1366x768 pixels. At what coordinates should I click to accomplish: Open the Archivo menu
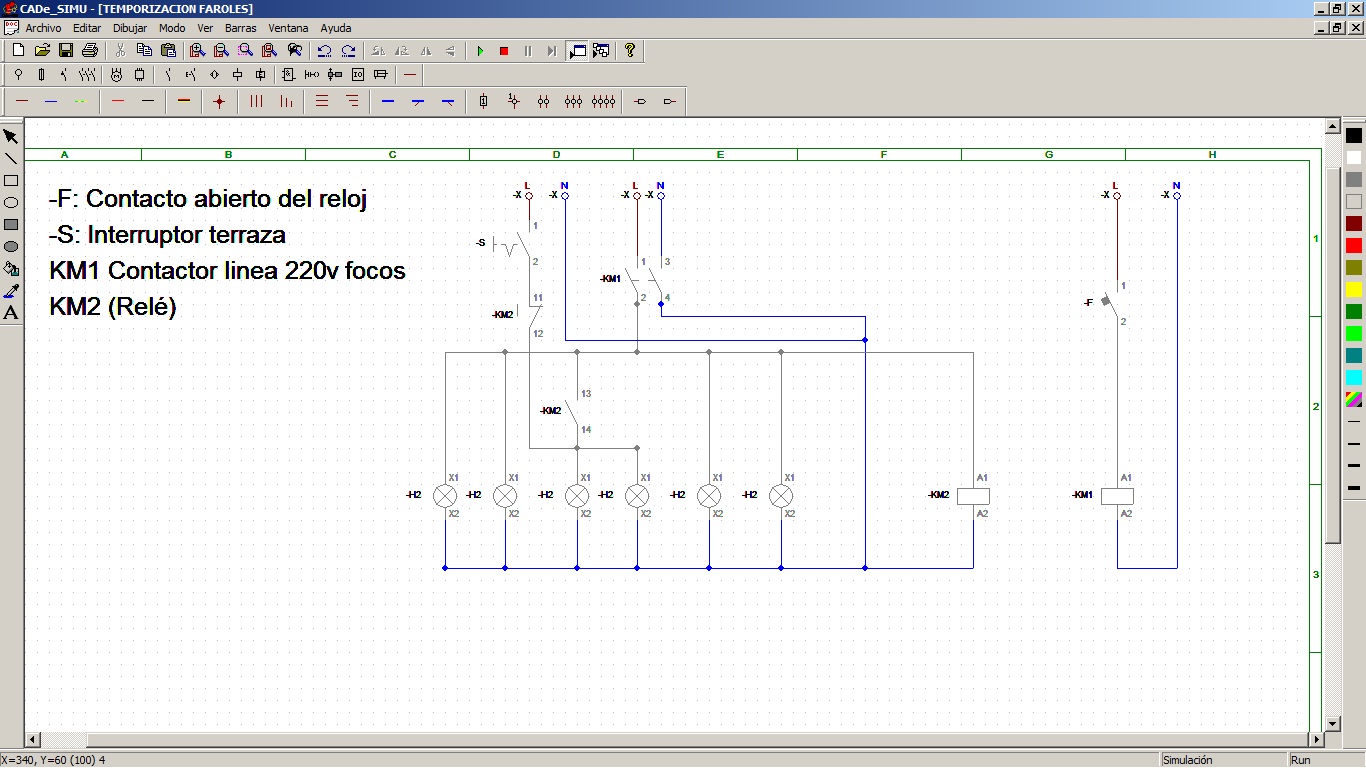[43, 28]
